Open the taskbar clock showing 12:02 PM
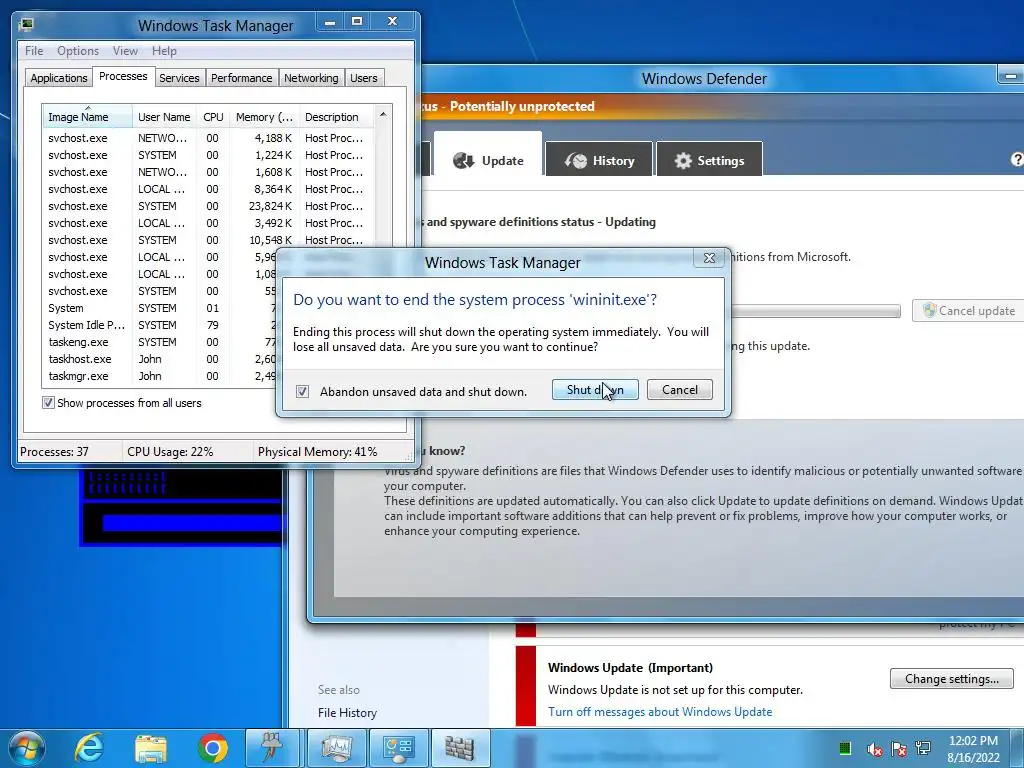1024x768 pixels. (973, 749)
